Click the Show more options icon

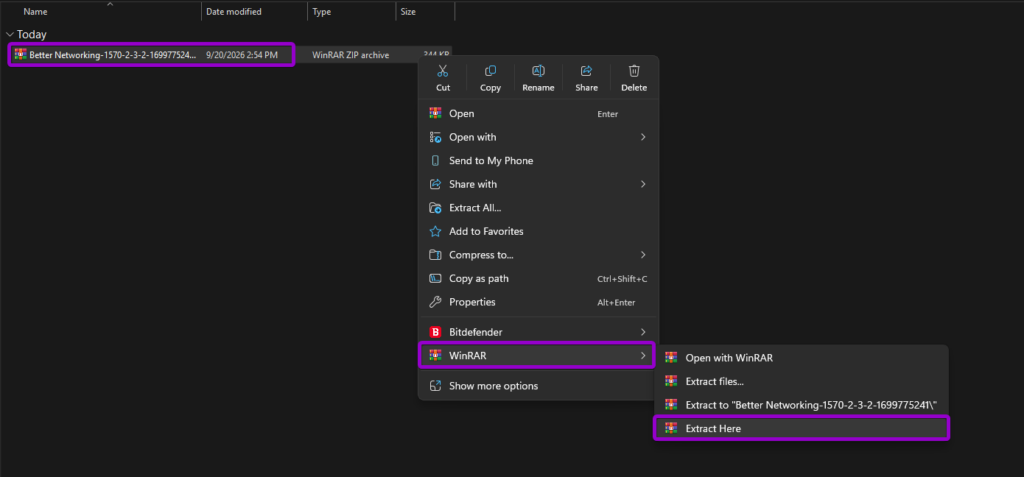(435, 386)
